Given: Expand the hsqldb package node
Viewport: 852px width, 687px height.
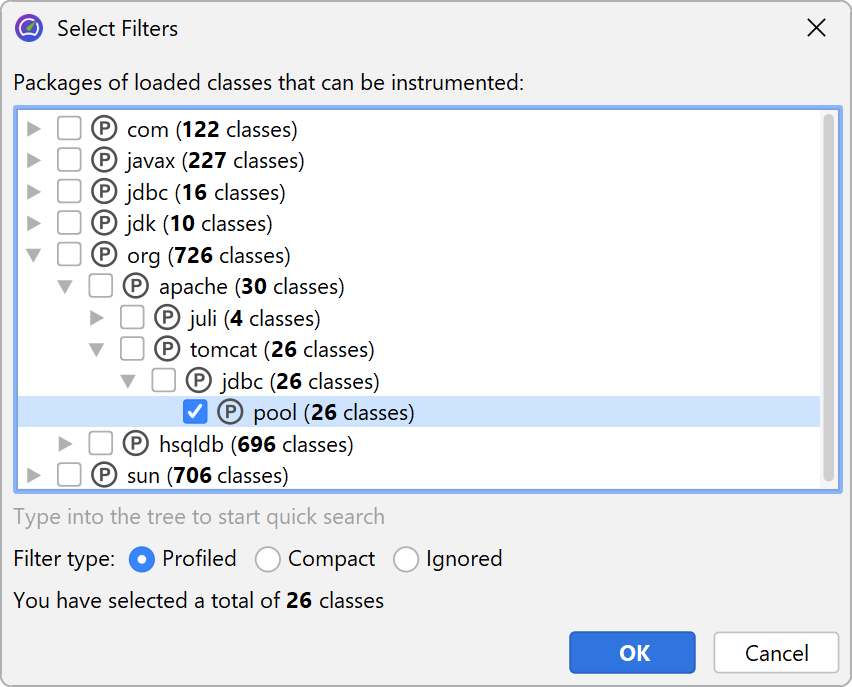Looking at the screenshot, I should 66,443.
